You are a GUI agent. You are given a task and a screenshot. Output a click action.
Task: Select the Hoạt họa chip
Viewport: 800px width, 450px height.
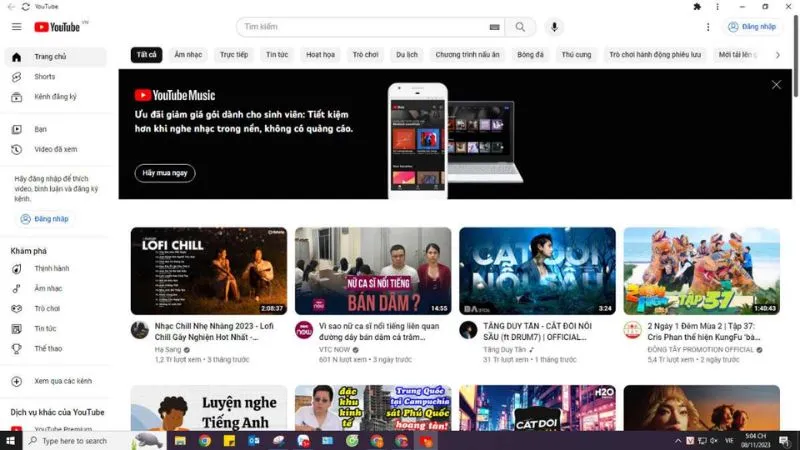point(320,55)
